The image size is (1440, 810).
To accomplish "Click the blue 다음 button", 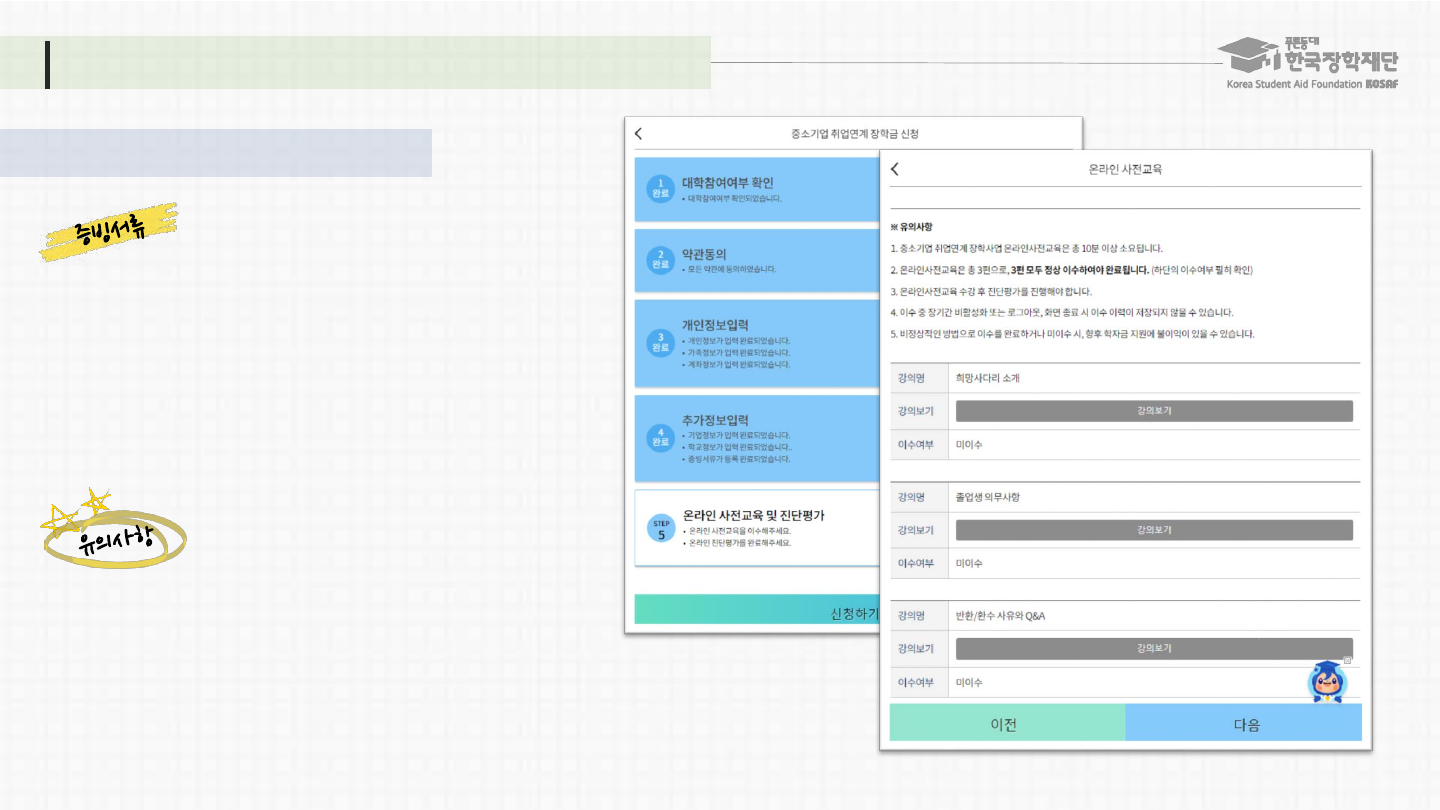I will click(x=1245, y=723).
